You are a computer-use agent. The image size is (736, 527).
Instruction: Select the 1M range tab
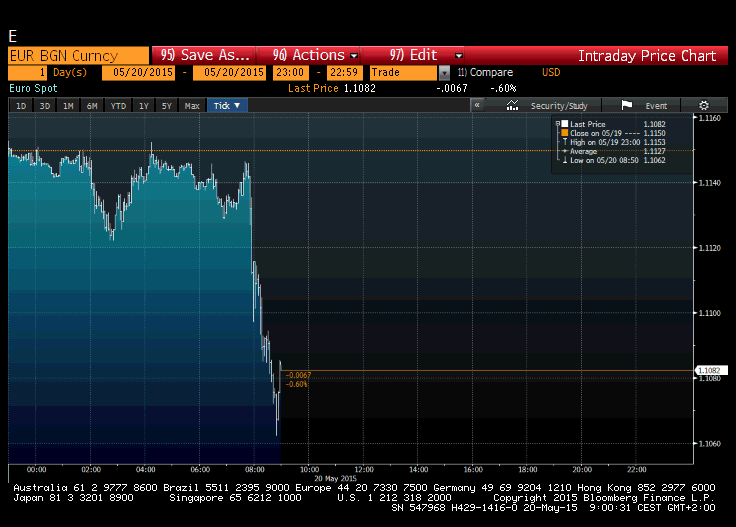click(69, 106)
